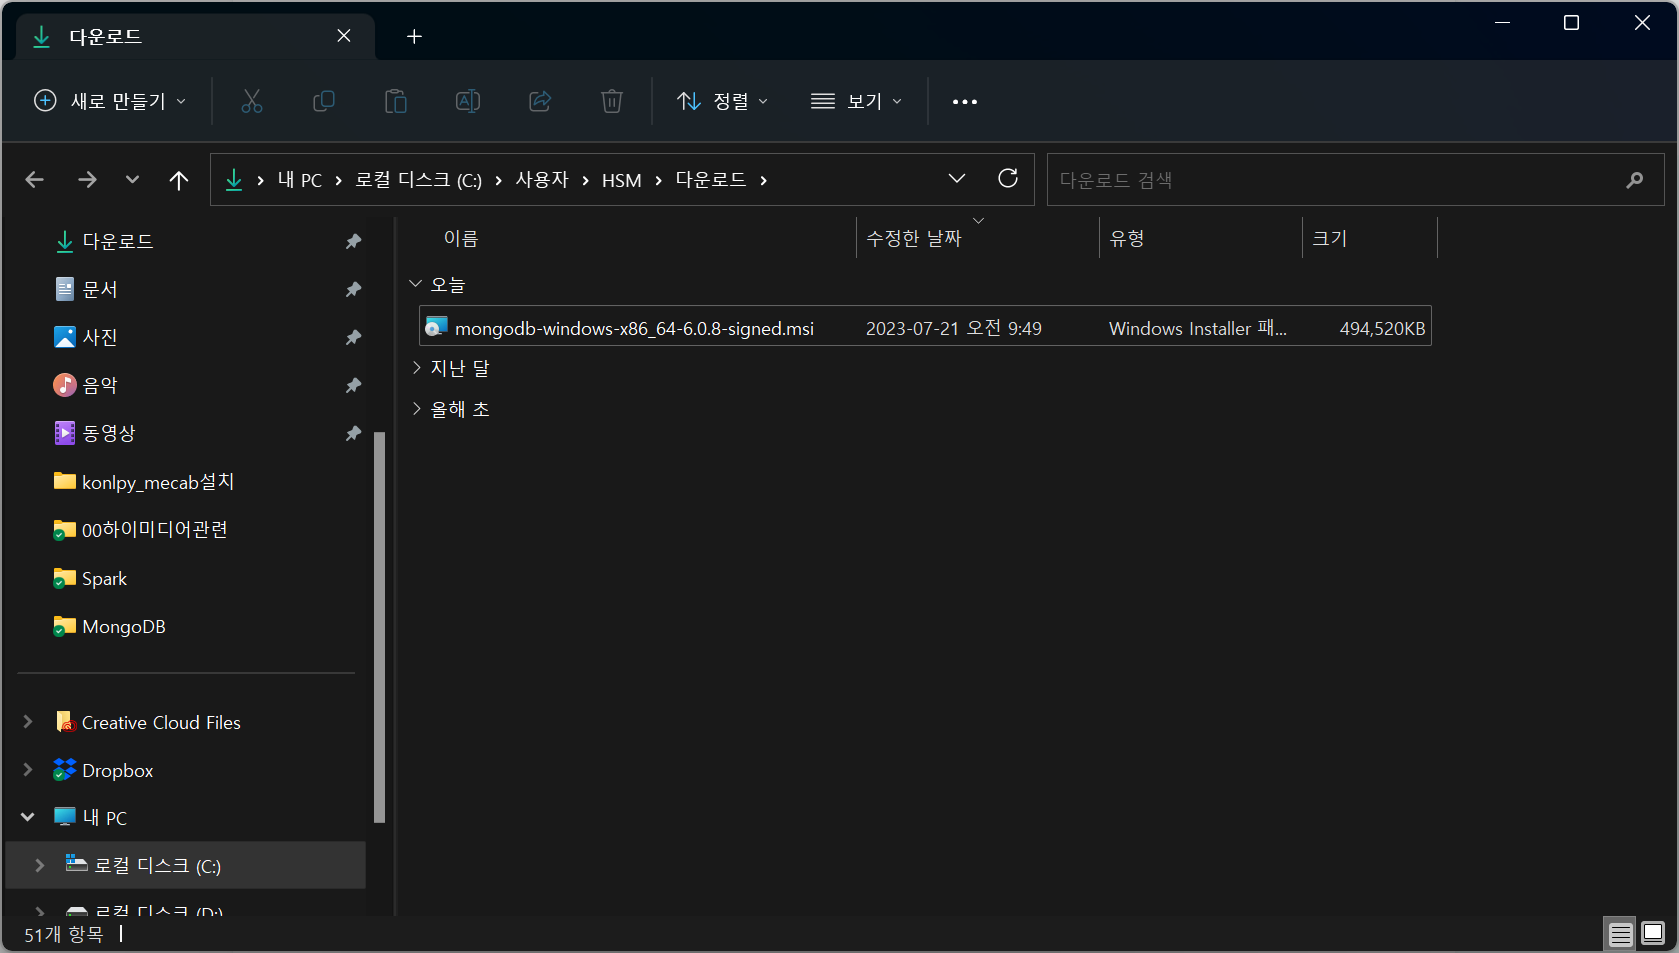This screenshot has height=953, width=1679.
Task: Unpin 다운로드 using its pin icon
Action: click(x=353, y=241)
